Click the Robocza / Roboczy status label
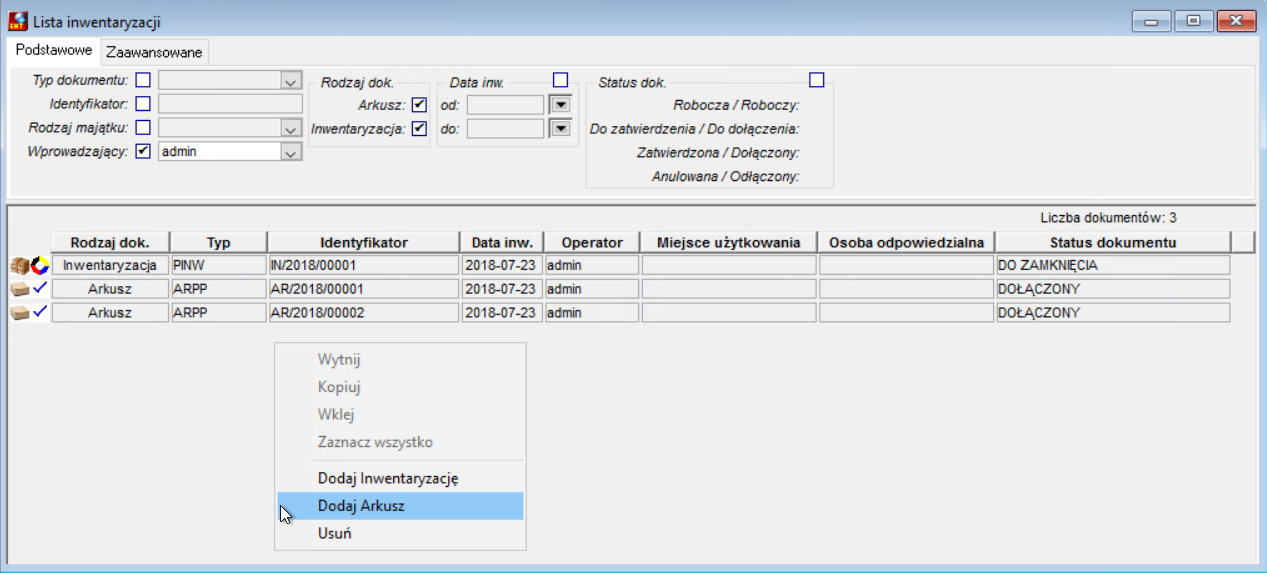The image size is (1267, 573). (738, 104)
